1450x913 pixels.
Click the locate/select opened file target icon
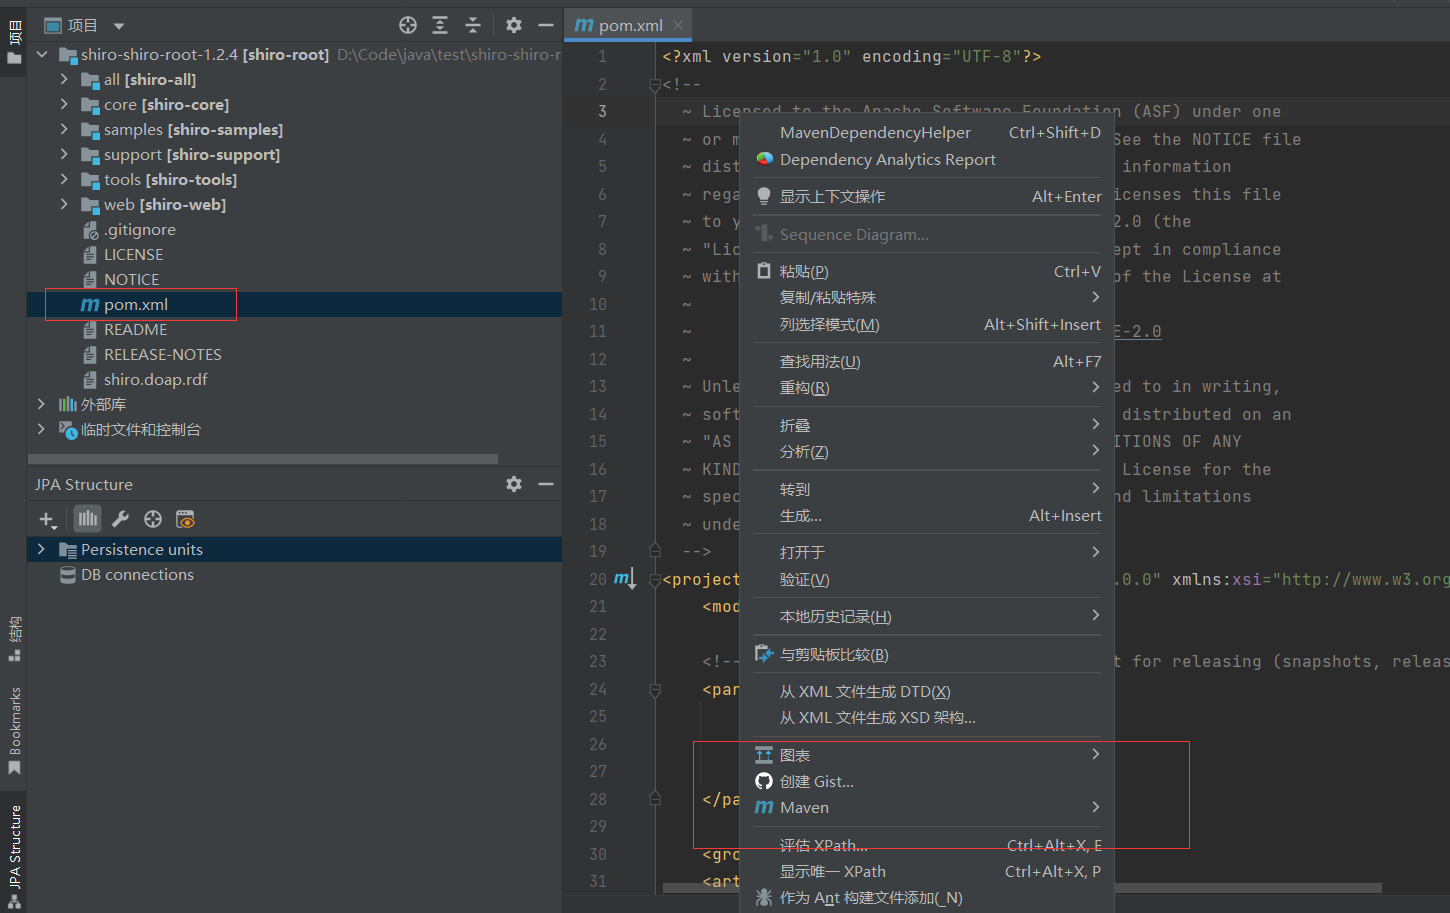click(408, 25)
